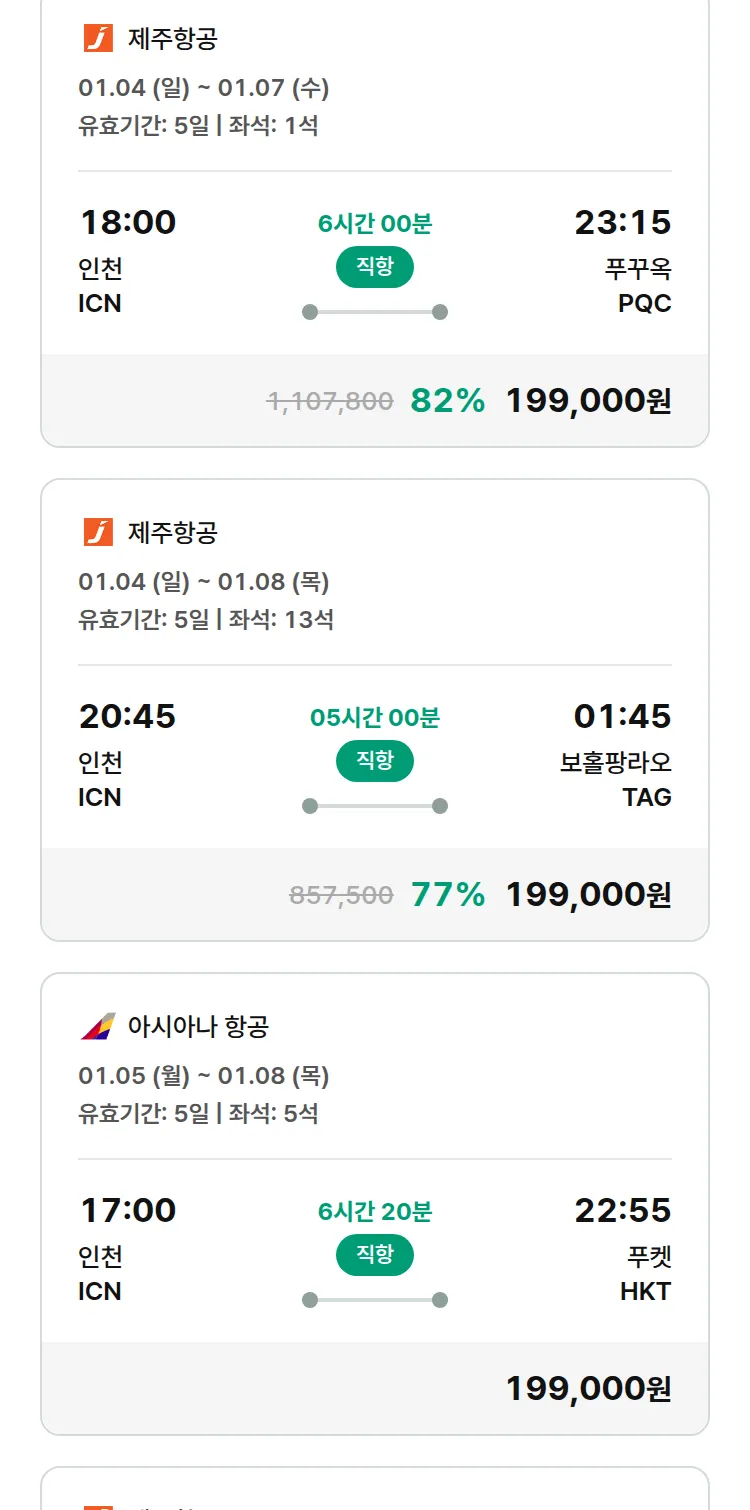Open the 199,000원 price with 77% discount

(588, 895)
